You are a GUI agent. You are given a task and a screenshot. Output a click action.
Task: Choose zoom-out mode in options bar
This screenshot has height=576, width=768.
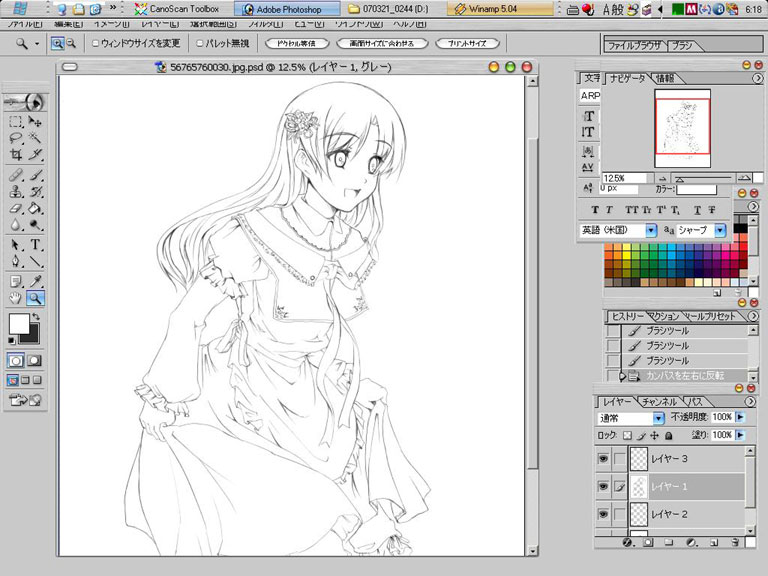[72, 44]
